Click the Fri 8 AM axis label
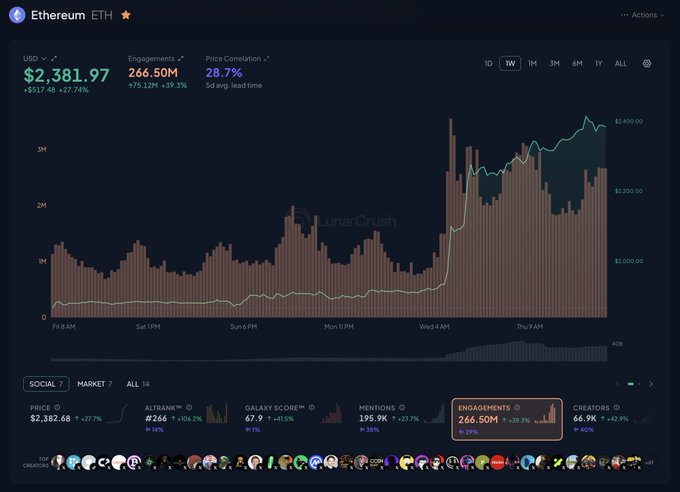 coord(64,327)
